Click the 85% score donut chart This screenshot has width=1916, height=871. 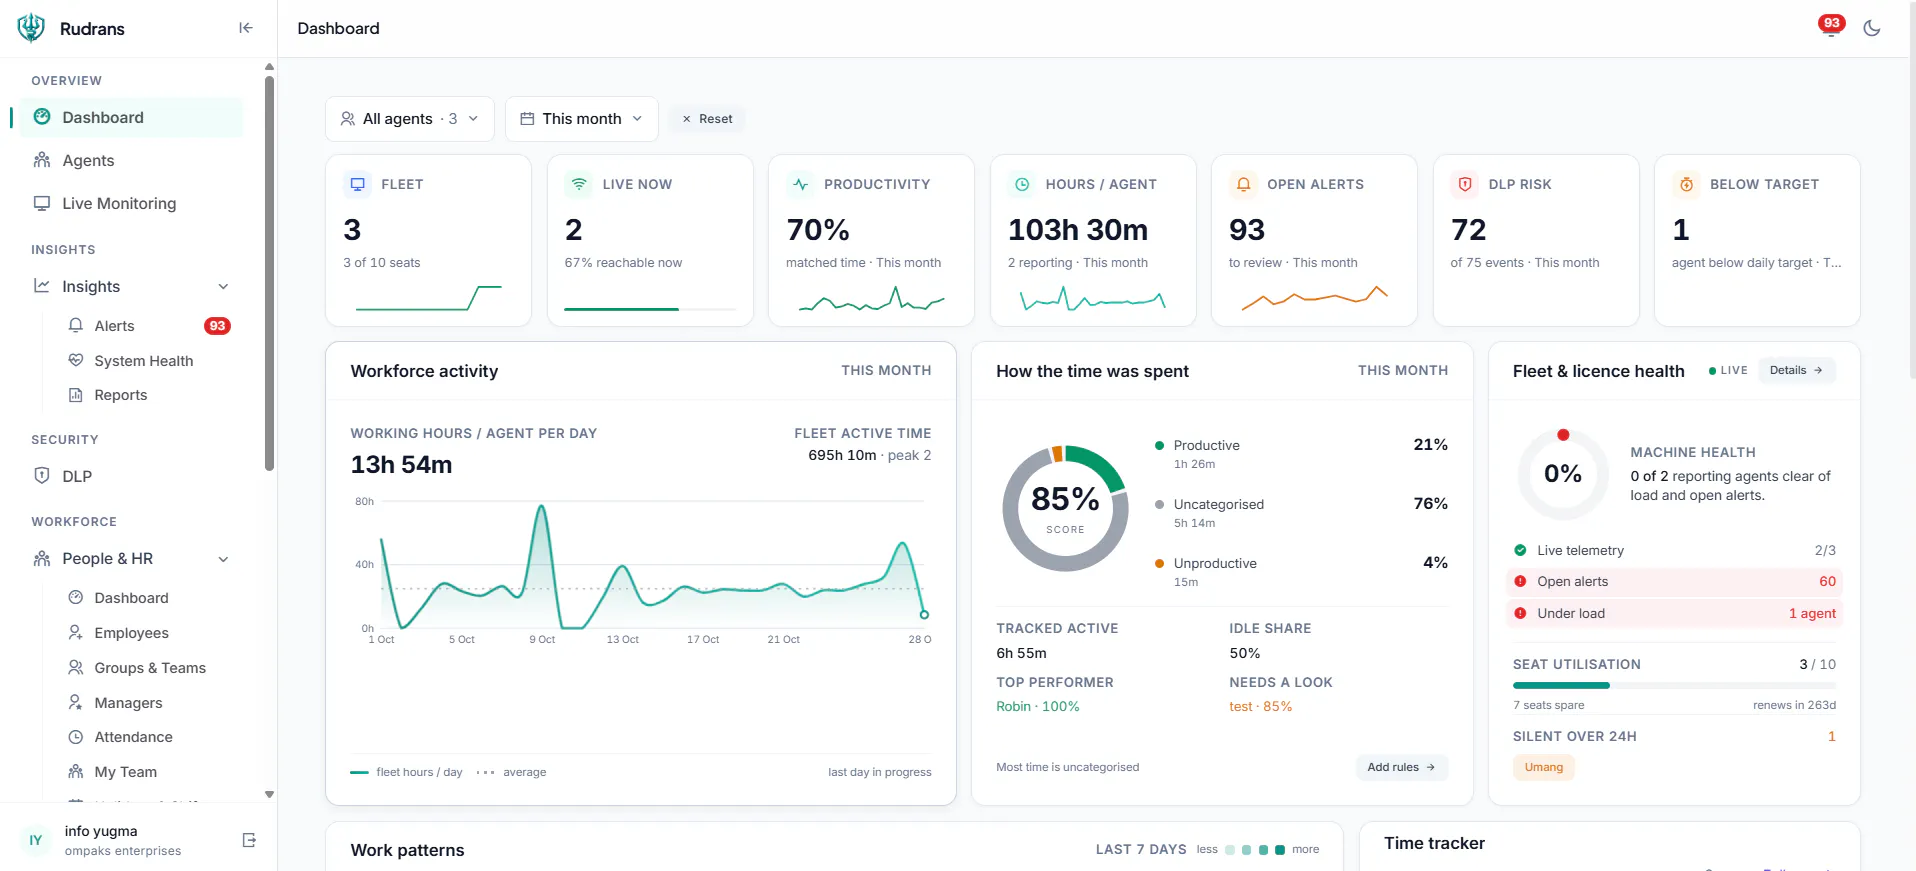(x=1065, y=508)
